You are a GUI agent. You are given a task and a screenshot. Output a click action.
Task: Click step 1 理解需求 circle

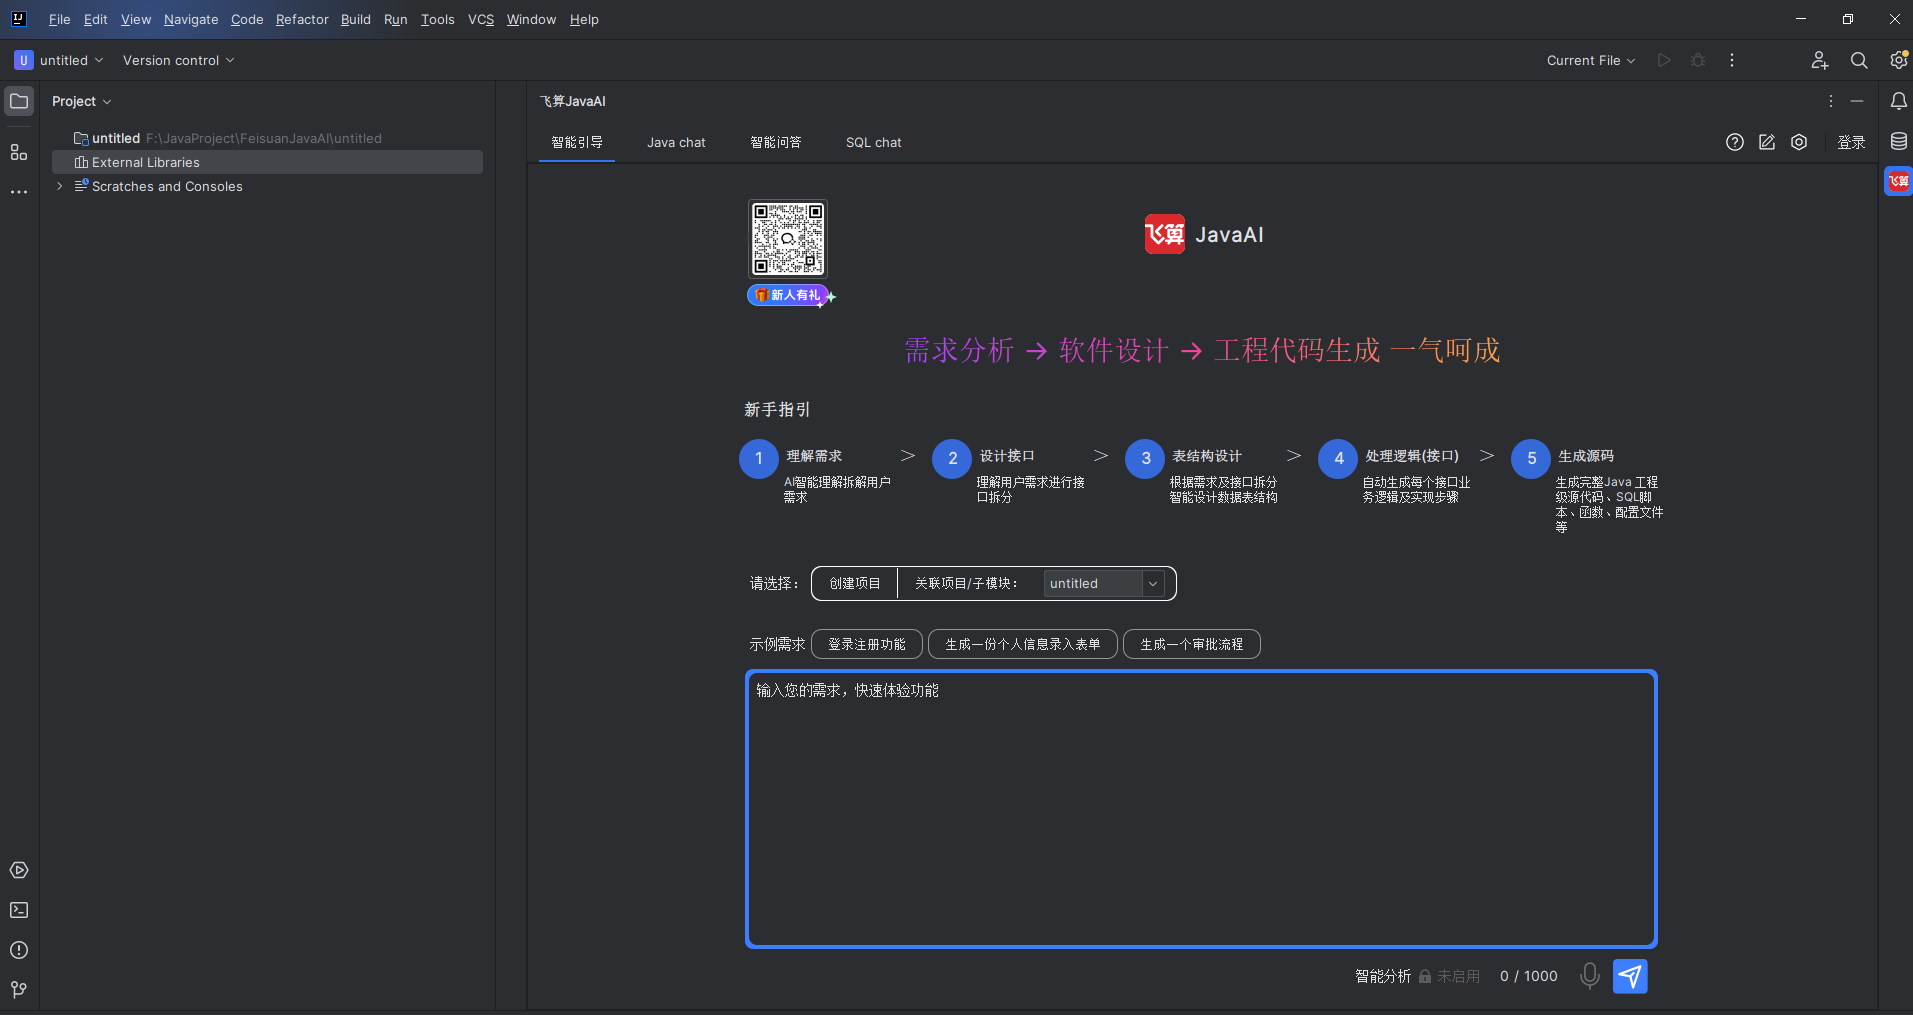coord(759,459)
